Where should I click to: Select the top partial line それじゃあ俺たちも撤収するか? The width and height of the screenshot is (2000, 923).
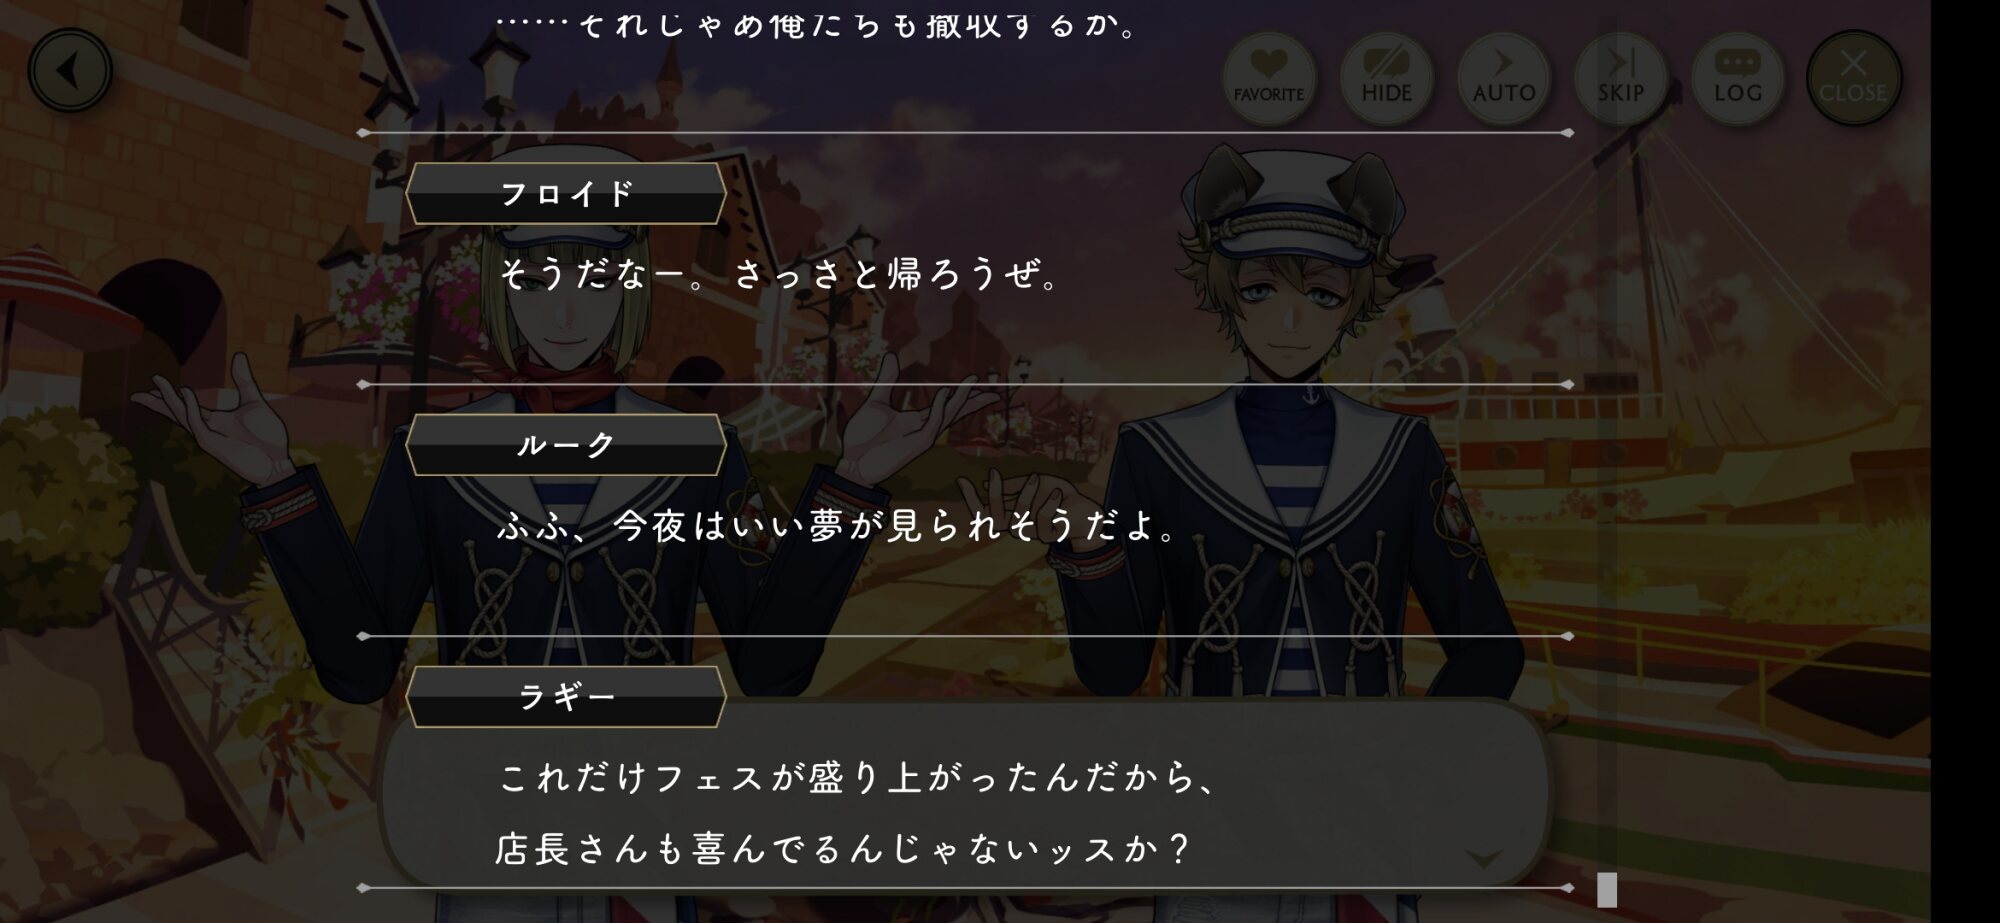(x=818, y=24)
